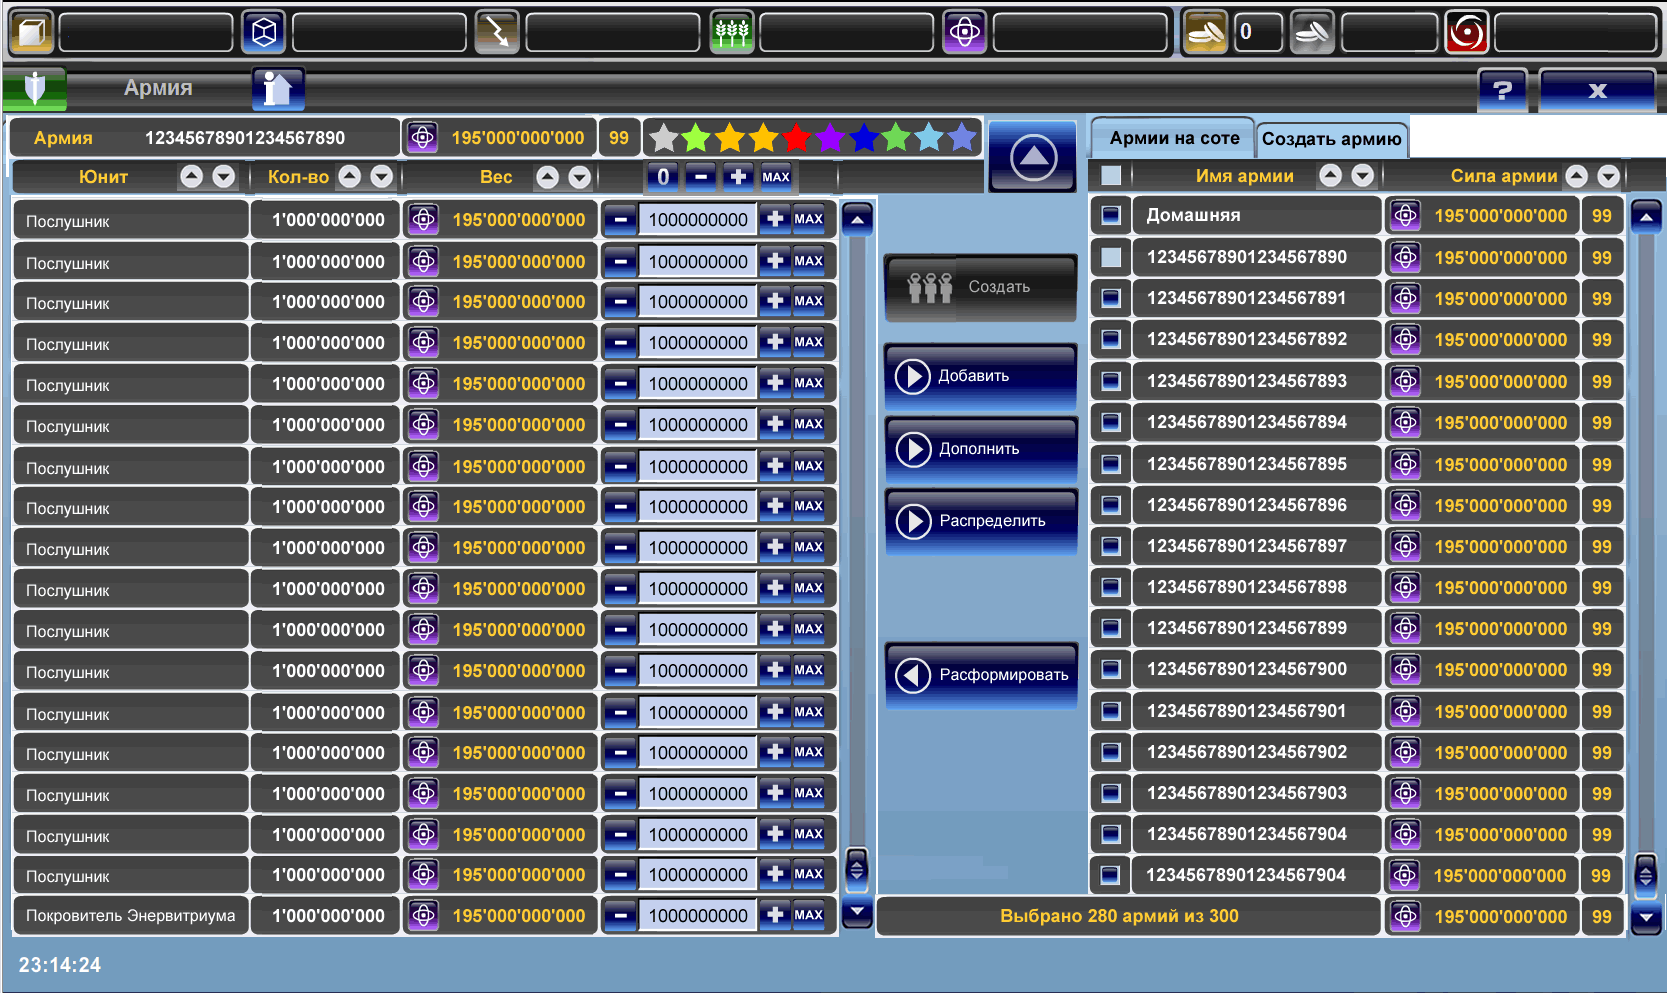The image size is (1667, 993).
Task: Click the Добавить button
Action: click(980, 376)
